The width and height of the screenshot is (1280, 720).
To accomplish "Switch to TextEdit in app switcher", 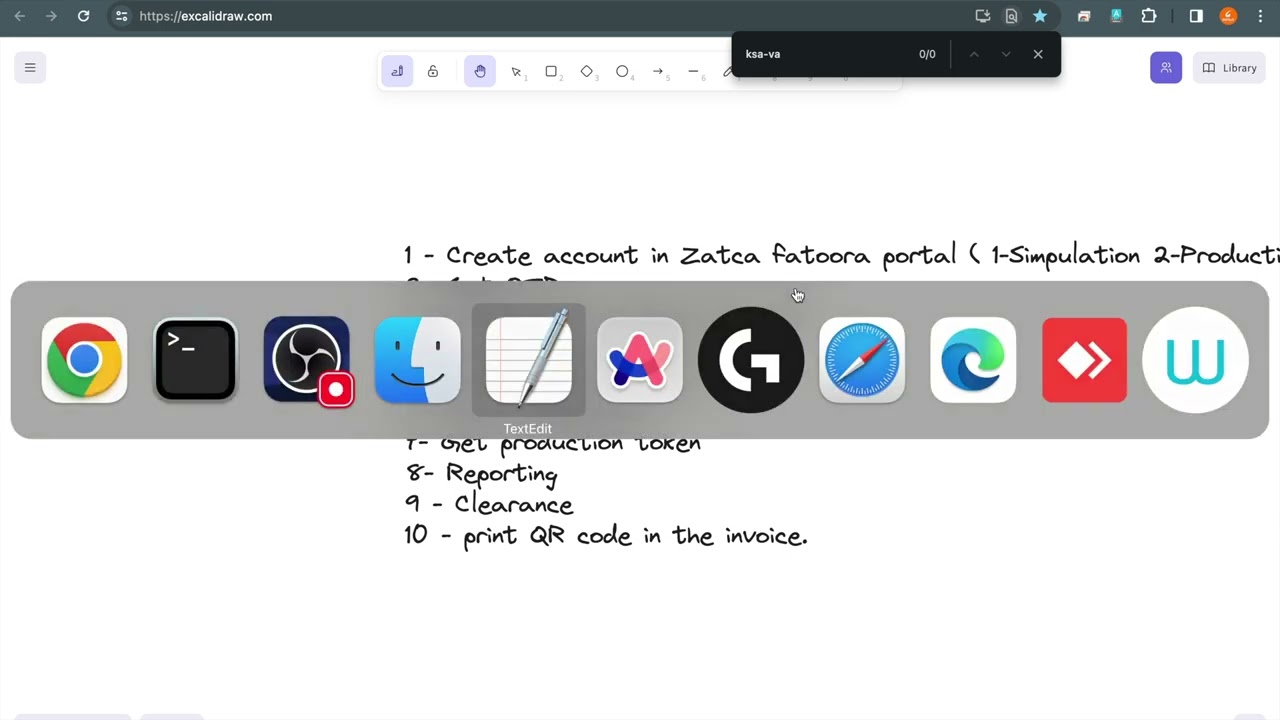I will pos(529,360).
